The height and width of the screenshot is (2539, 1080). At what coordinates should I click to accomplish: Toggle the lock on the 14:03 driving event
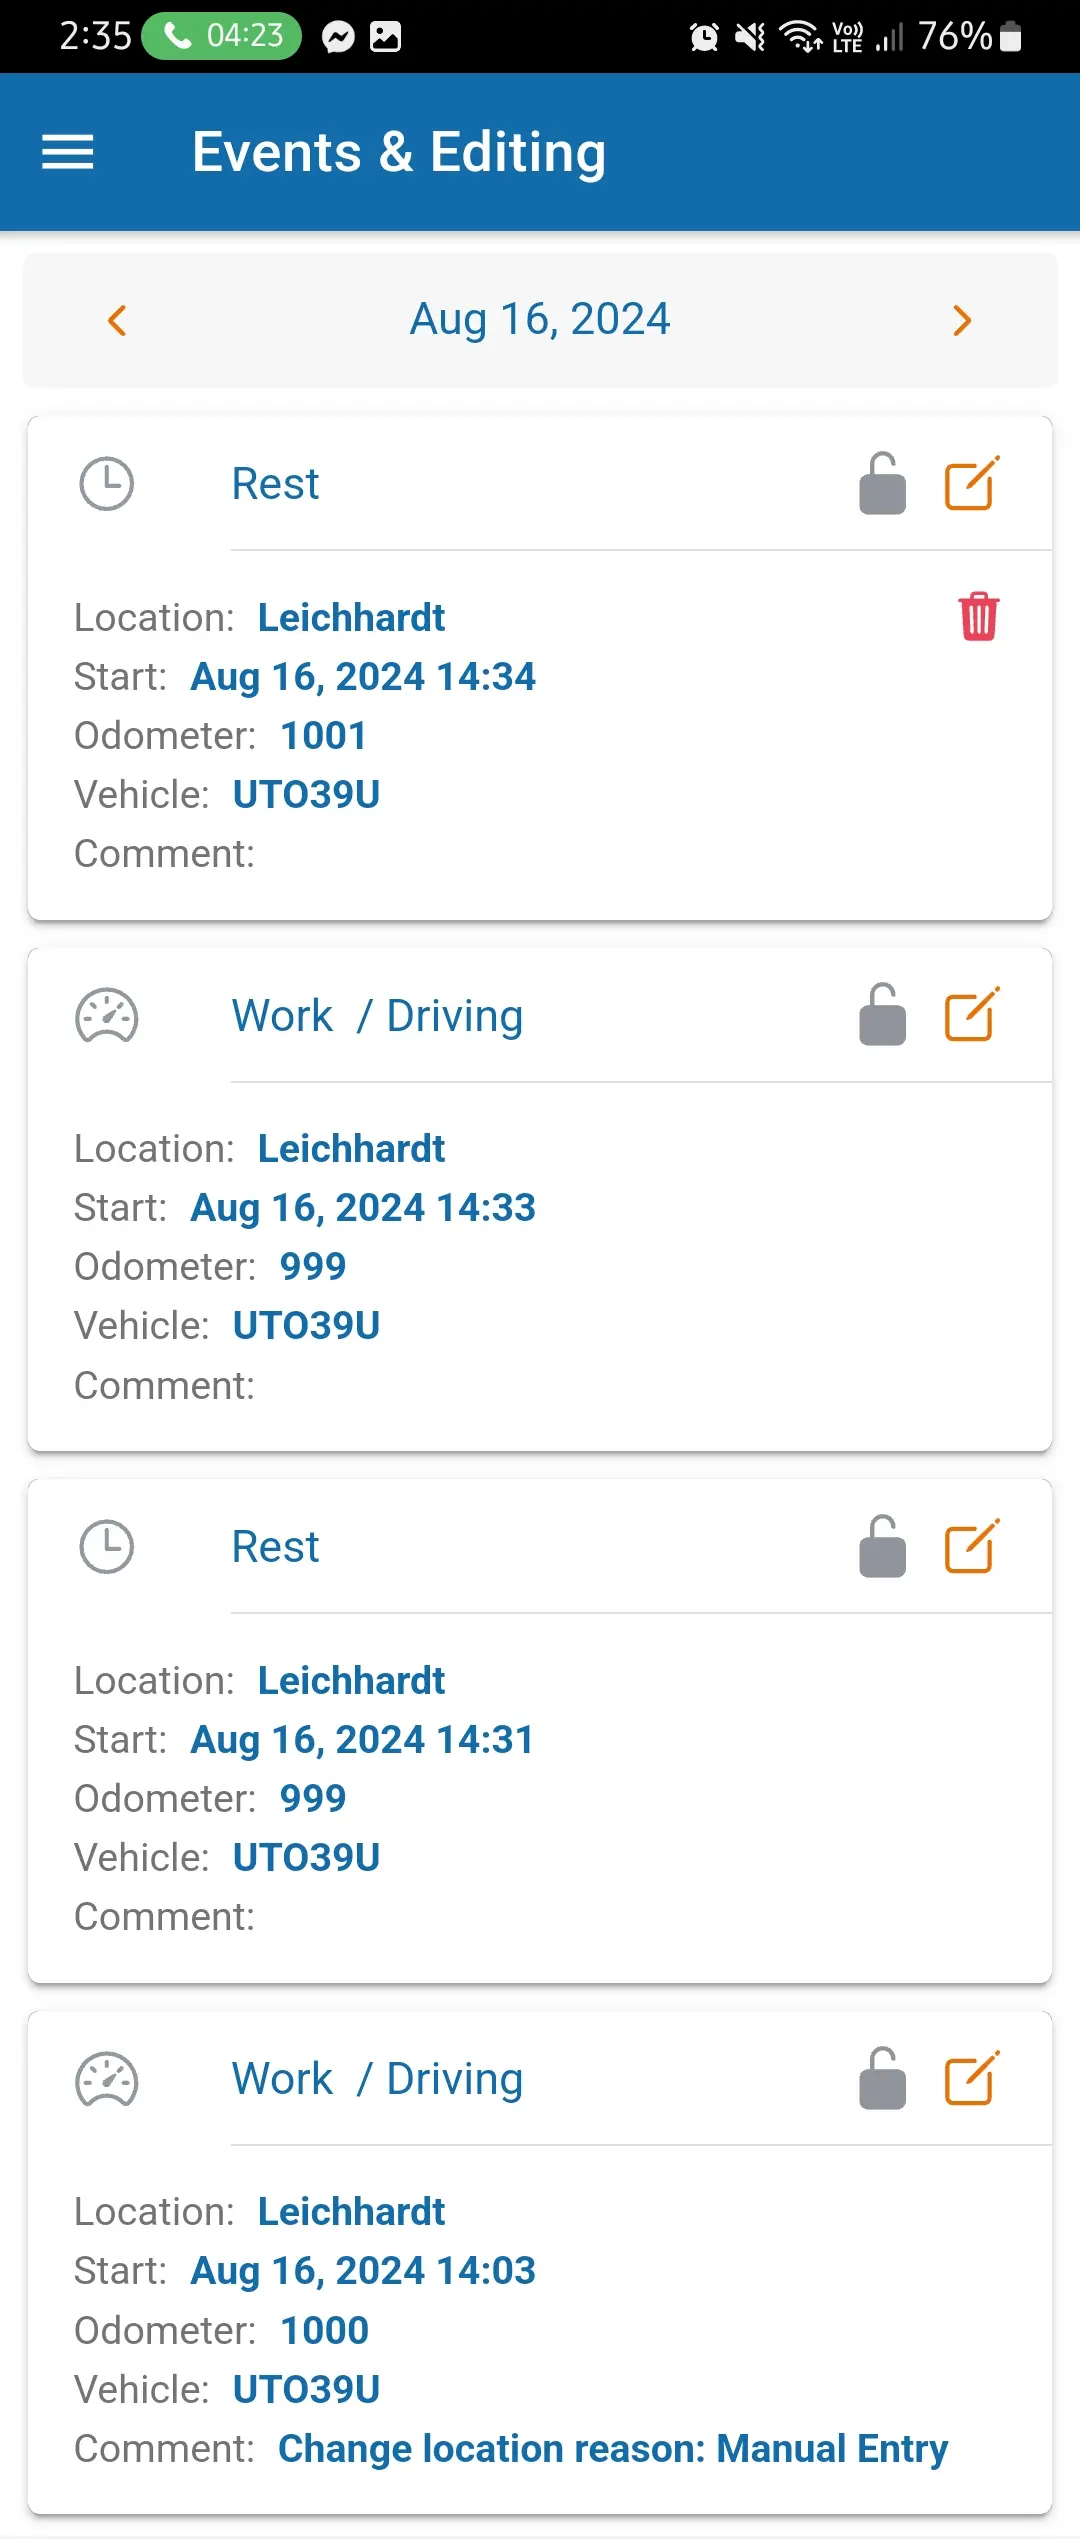coord(882,2079)
